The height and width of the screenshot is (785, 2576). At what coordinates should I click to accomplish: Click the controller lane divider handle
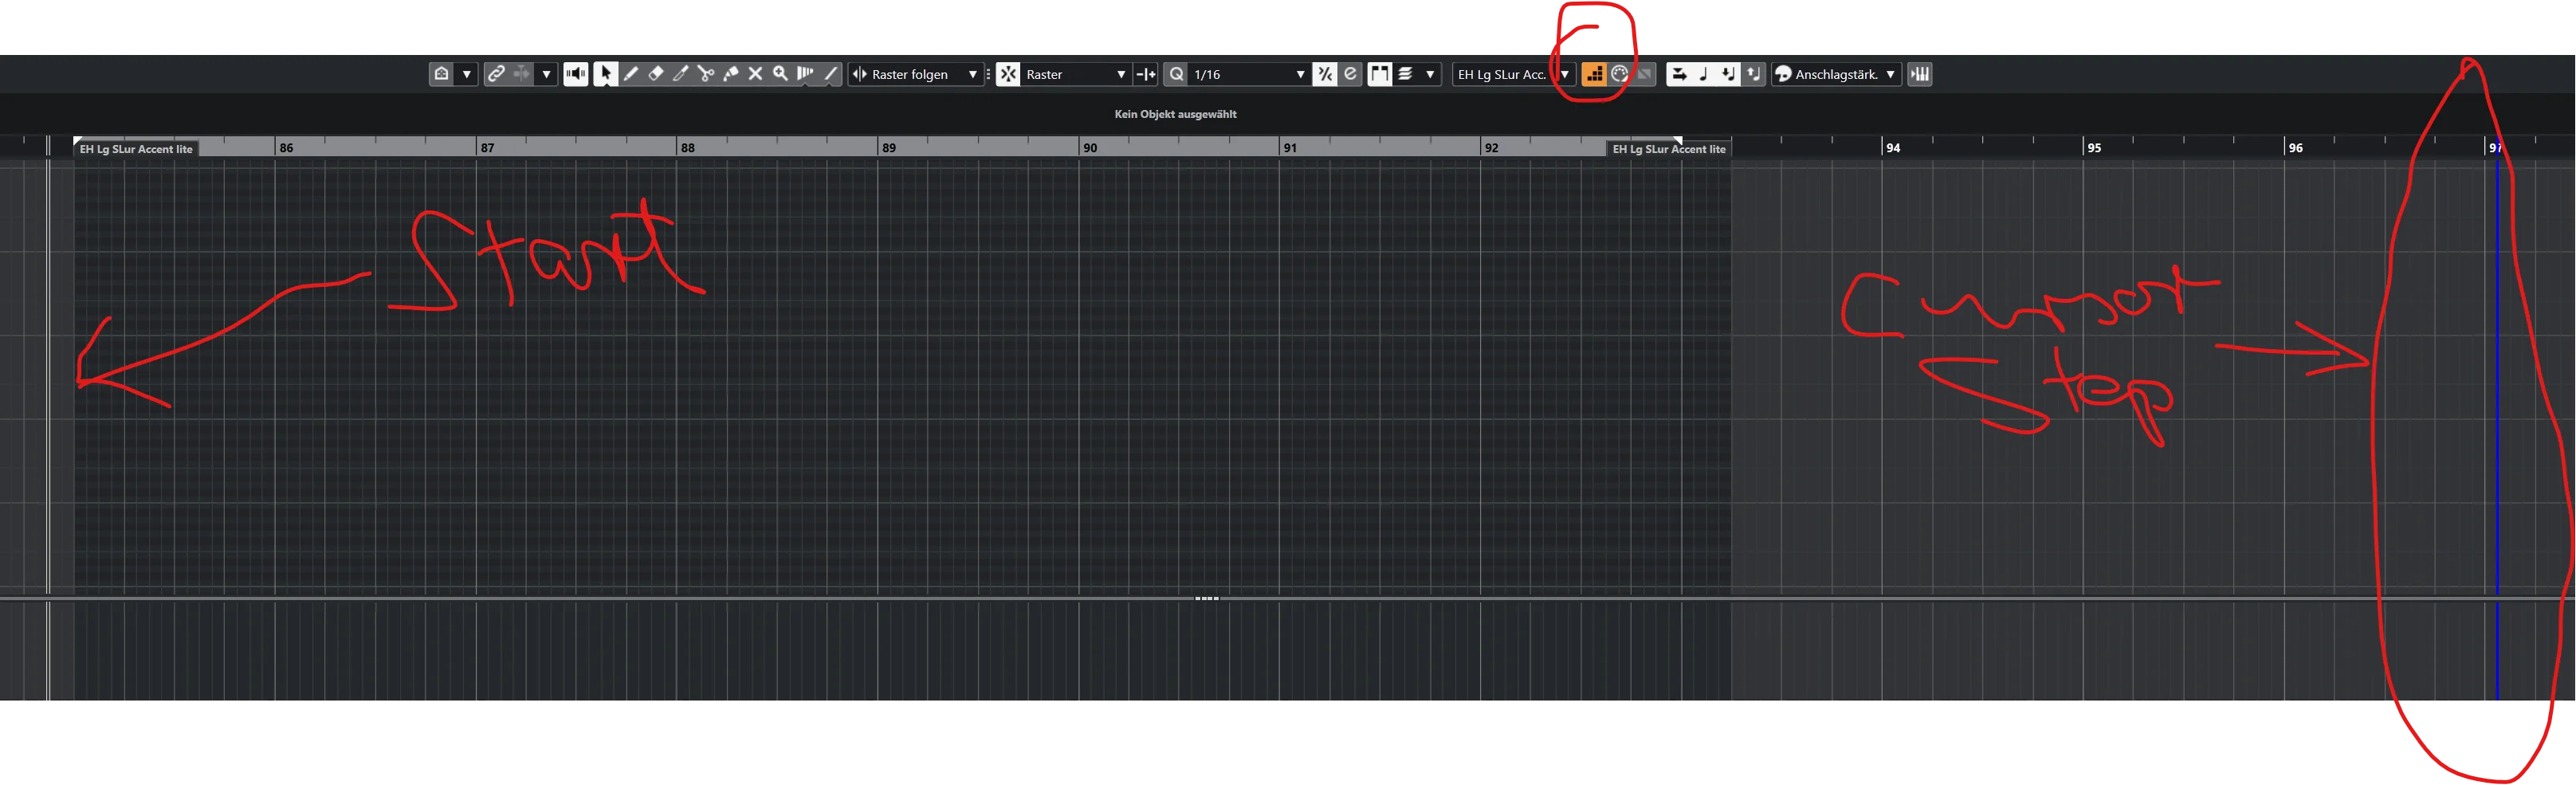[1207, 599]
